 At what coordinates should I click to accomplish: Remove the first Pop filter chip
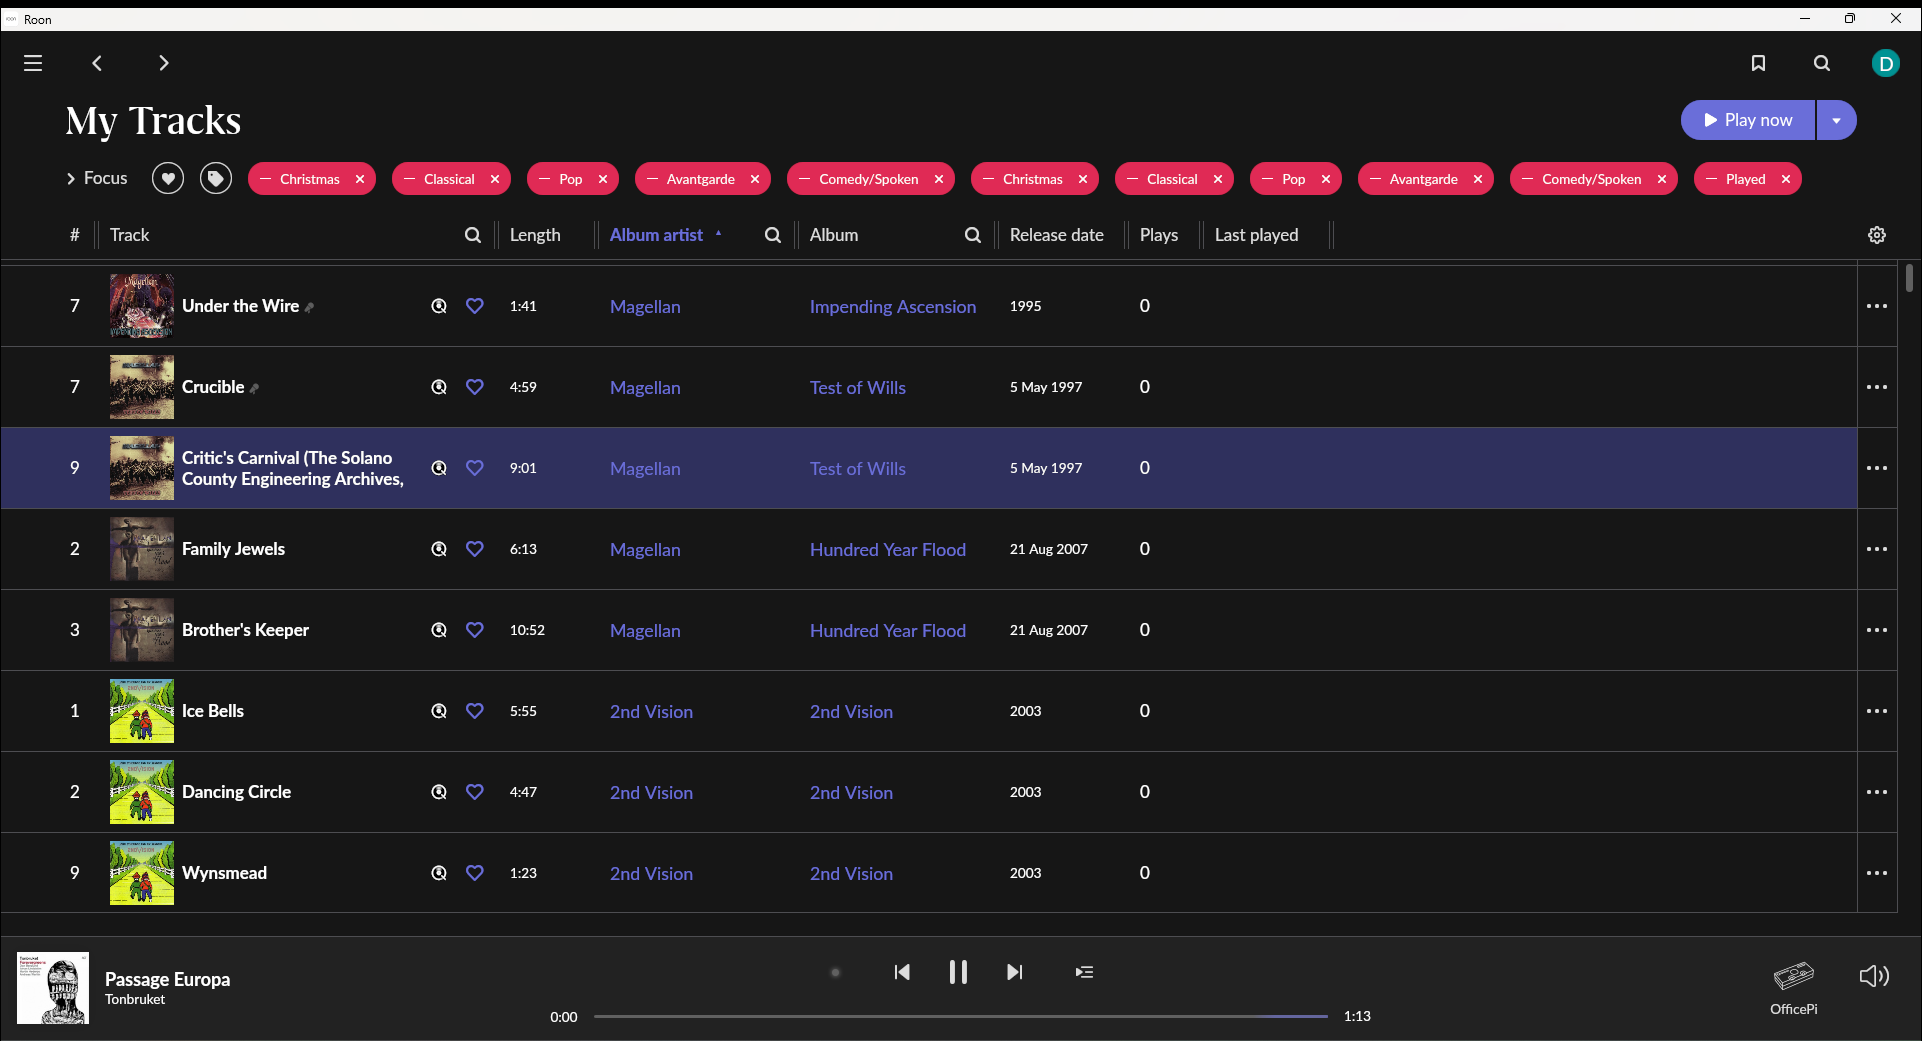pos(603,179)
